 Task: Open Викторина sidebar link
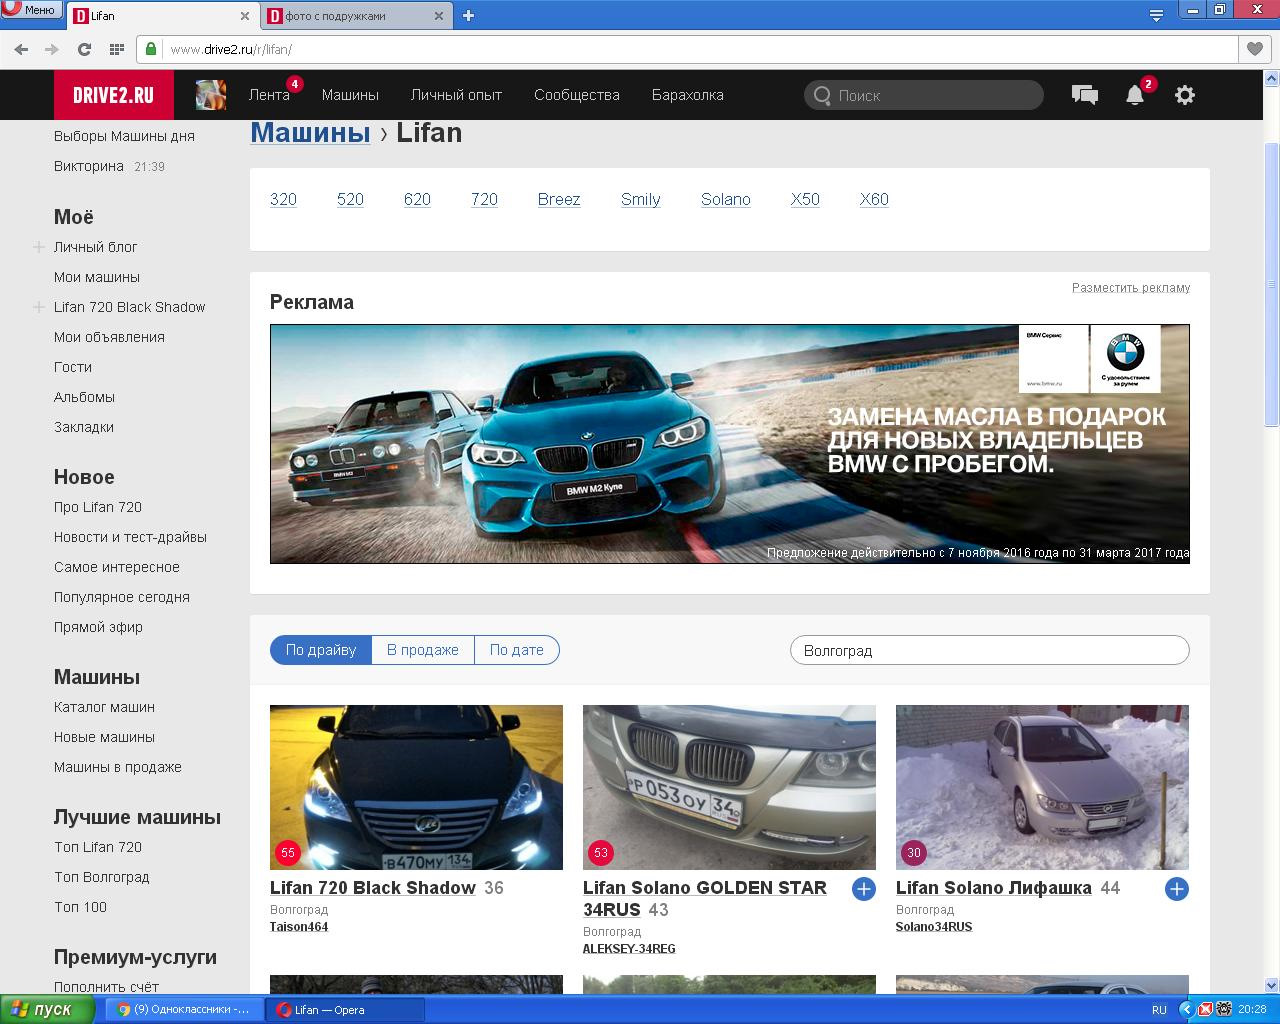click(x=89, y=166)
